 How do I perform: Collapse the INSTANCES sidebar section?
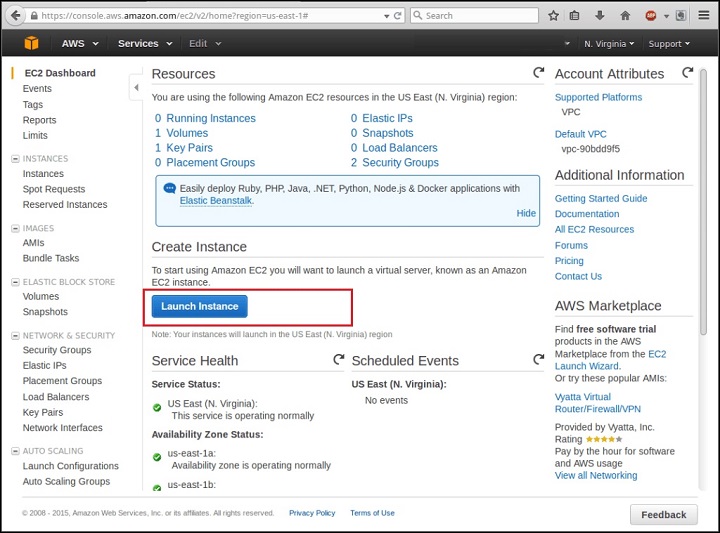pos(15,159)
